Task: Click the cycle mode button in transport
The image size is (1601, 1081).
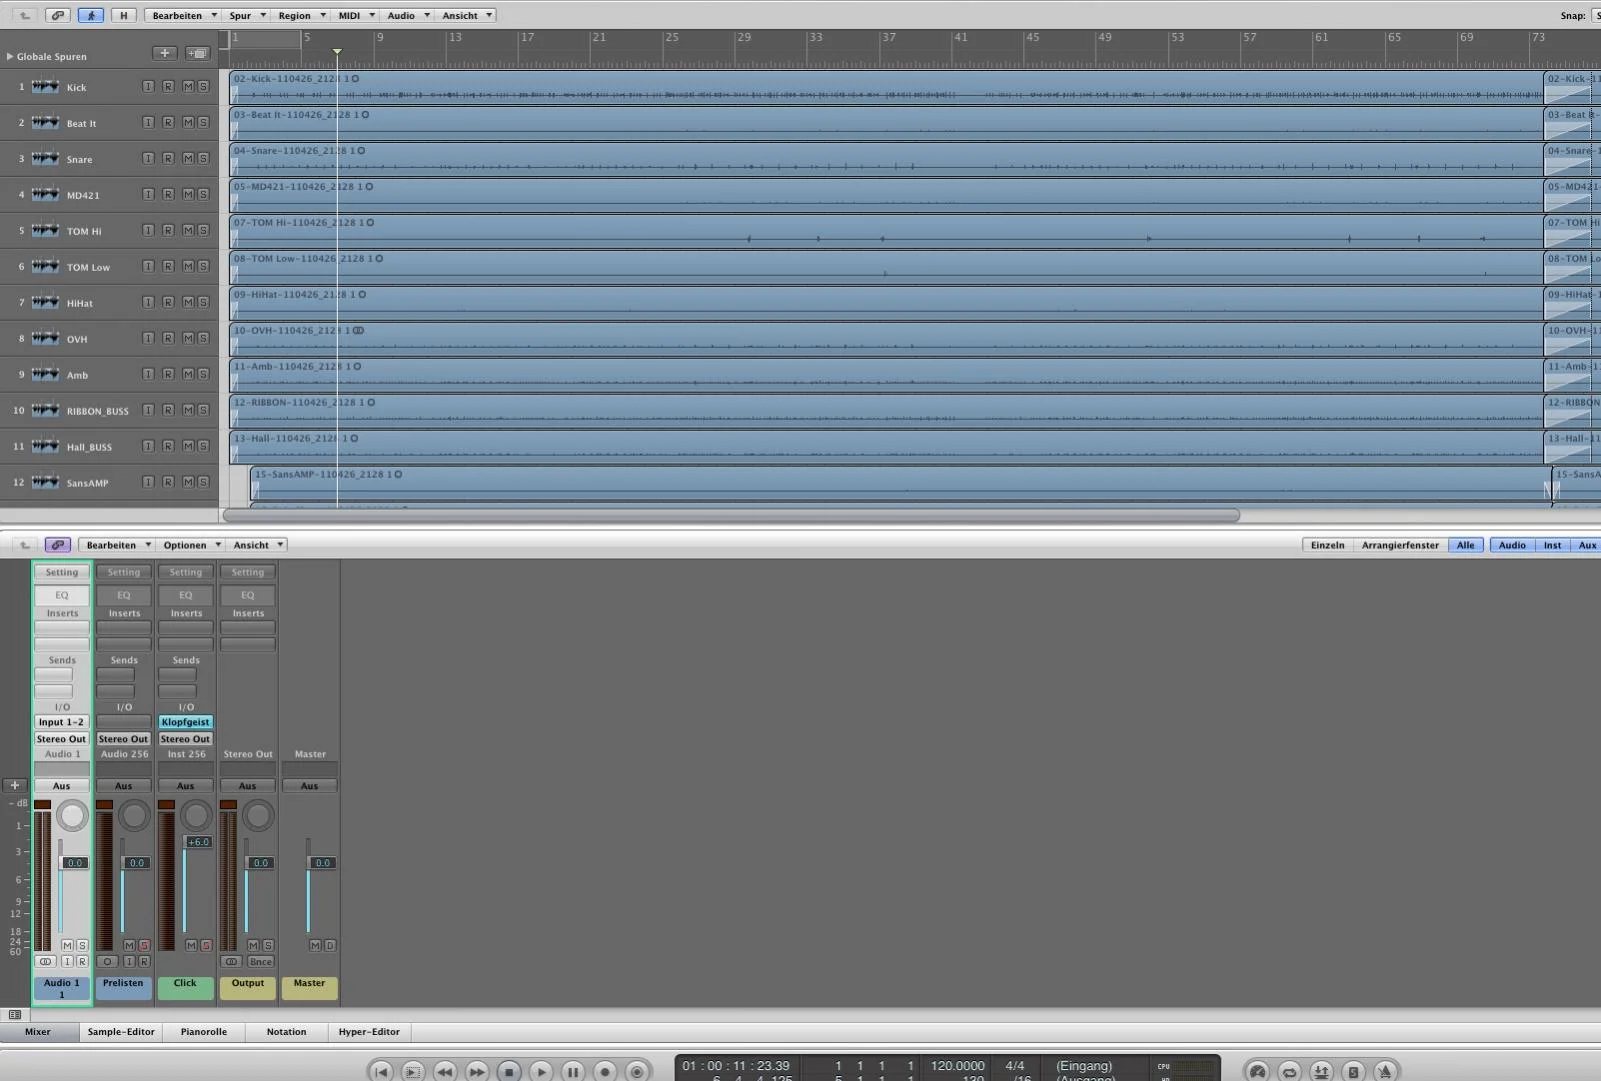Action: (1290, 1072)
